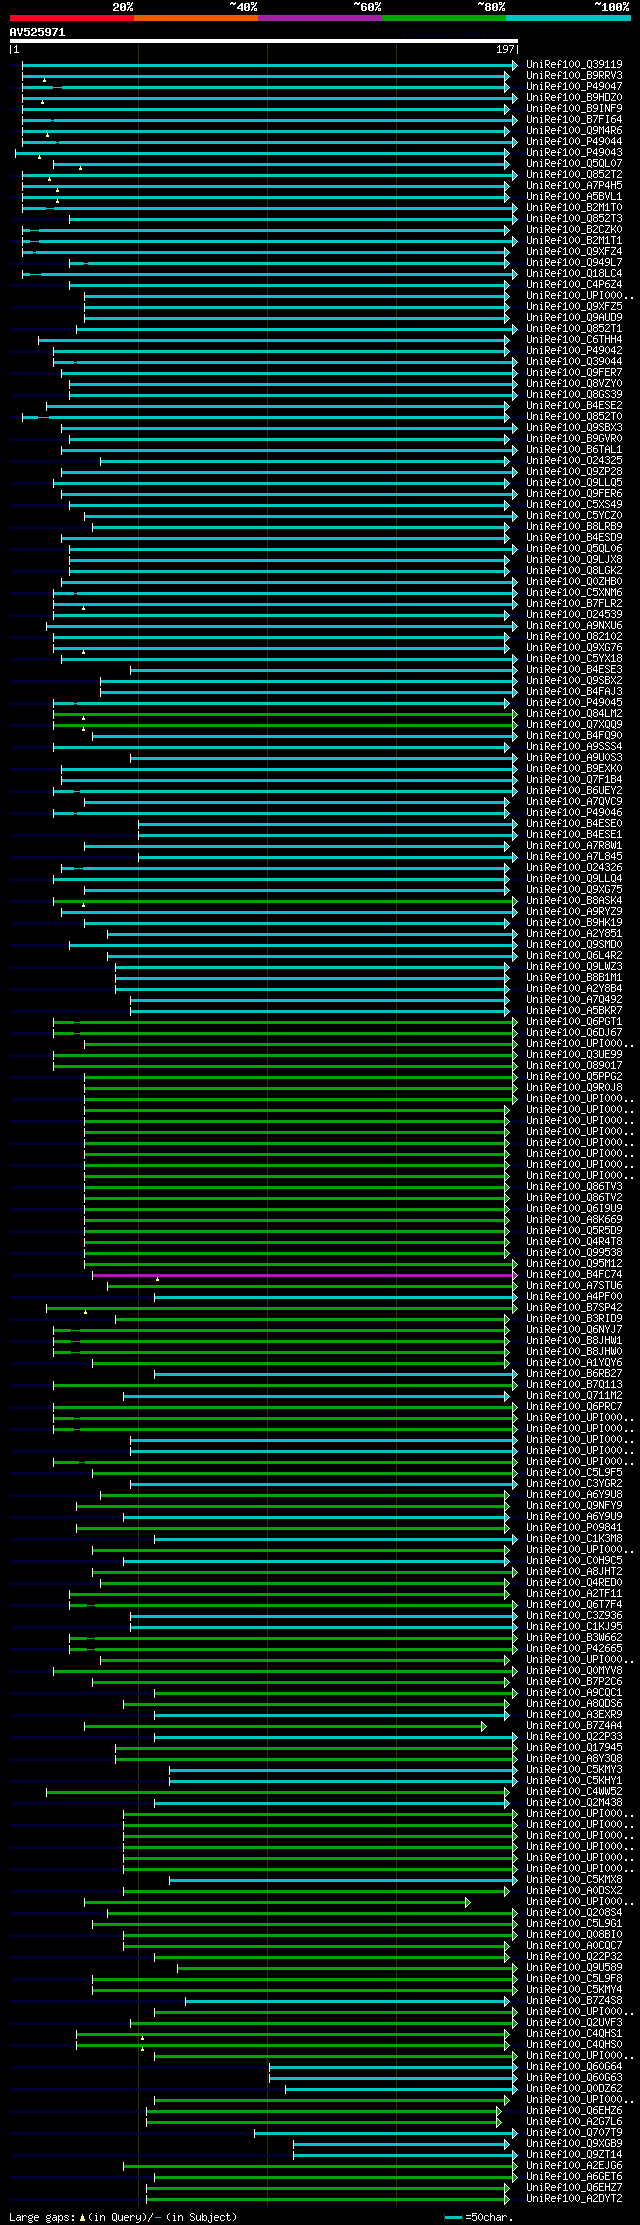Select the UniRef100_Q7F1B4 label
This screenshot has height=2225, width=640.
point(574,780)
